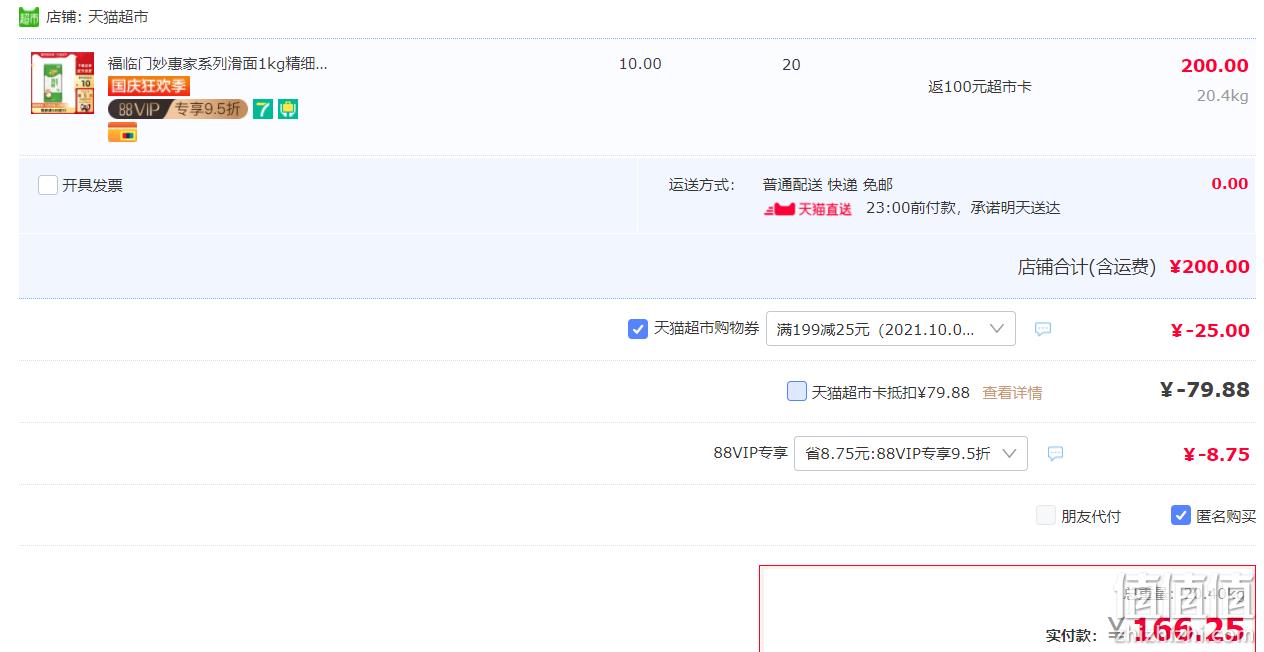Image resolution: width=1264 pixels, height=652 pixels.
Task: Click the unit price 10.00
Action: coord(640,64)
